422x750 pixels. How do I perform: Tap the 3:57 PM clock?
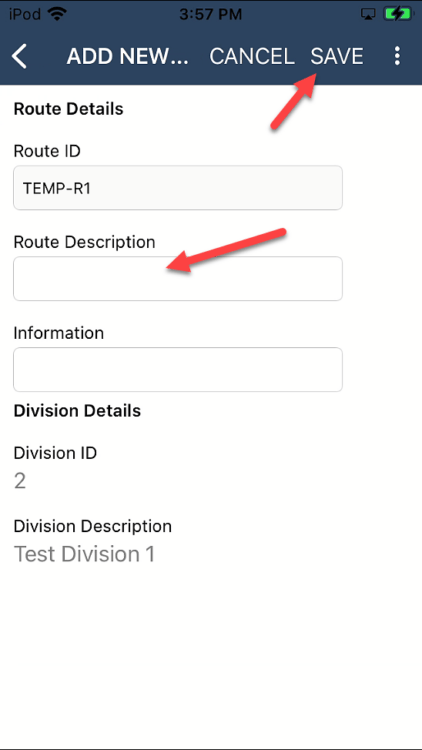tap(211, 14)
